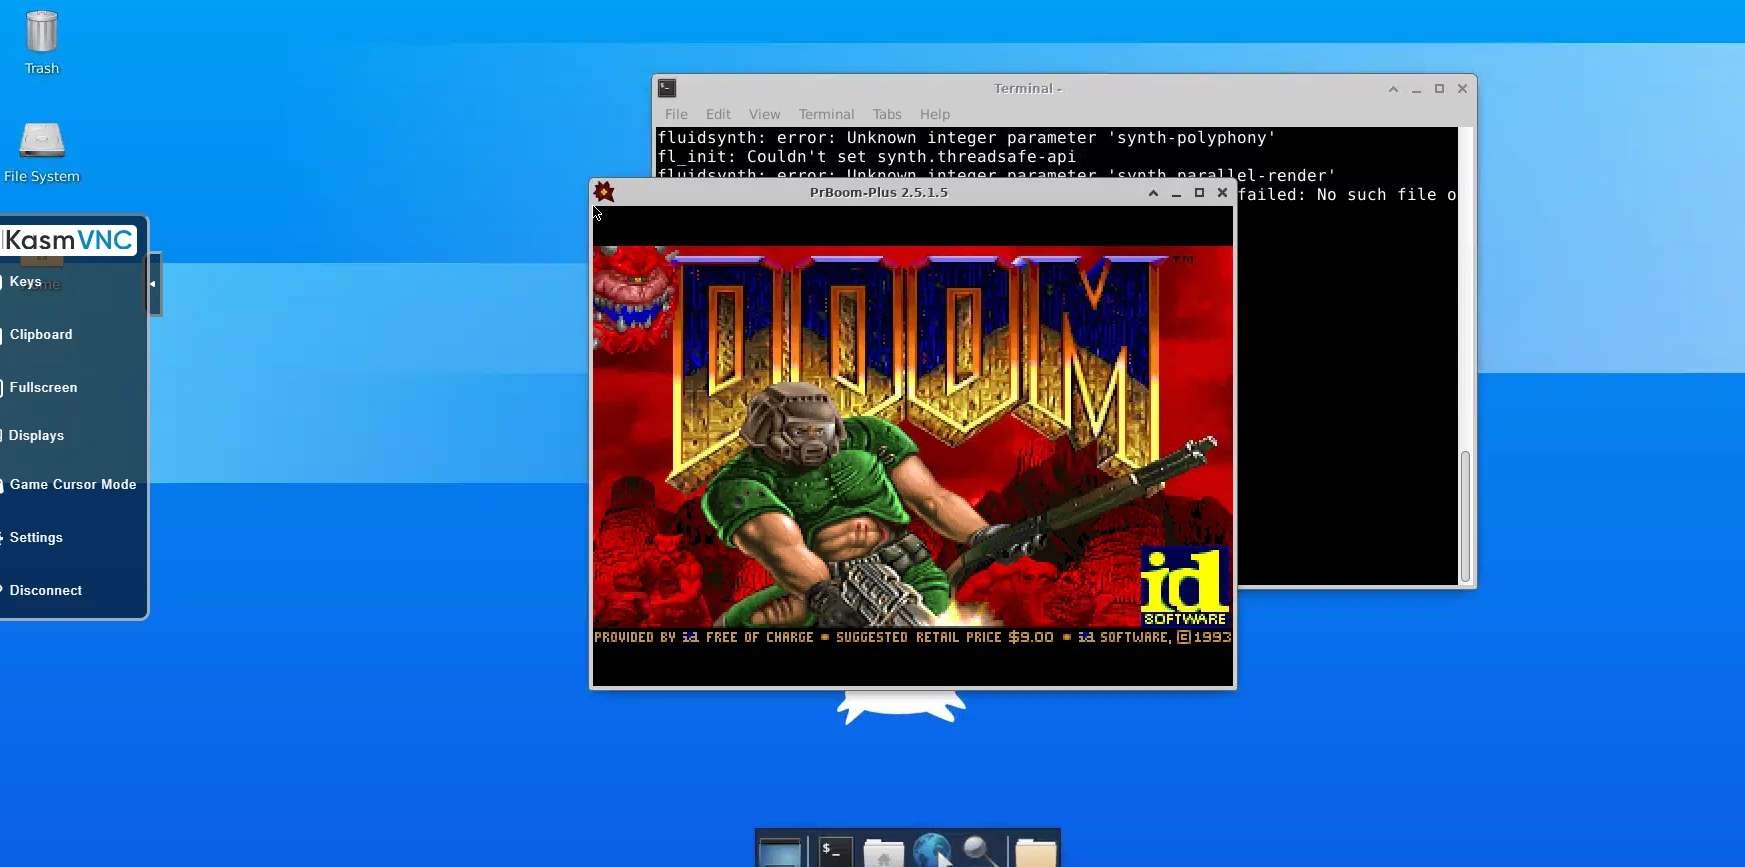This screenshot has width=1745, height=867.
Task: Open the Terminal File menu
Action: 676,114
